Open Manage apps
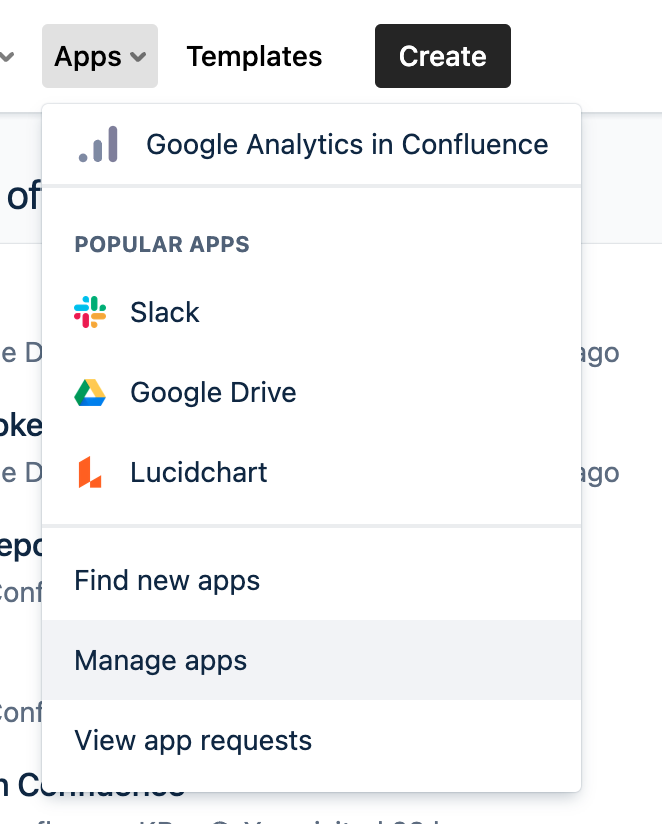 pyautogui.click(x=160, y=660)
